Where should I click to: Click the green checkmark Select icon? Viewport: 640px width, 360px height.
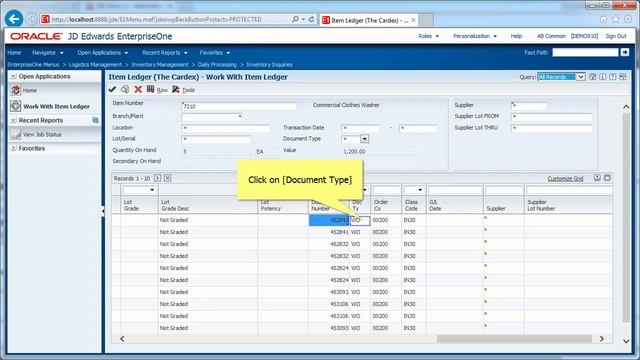(112, 89)
